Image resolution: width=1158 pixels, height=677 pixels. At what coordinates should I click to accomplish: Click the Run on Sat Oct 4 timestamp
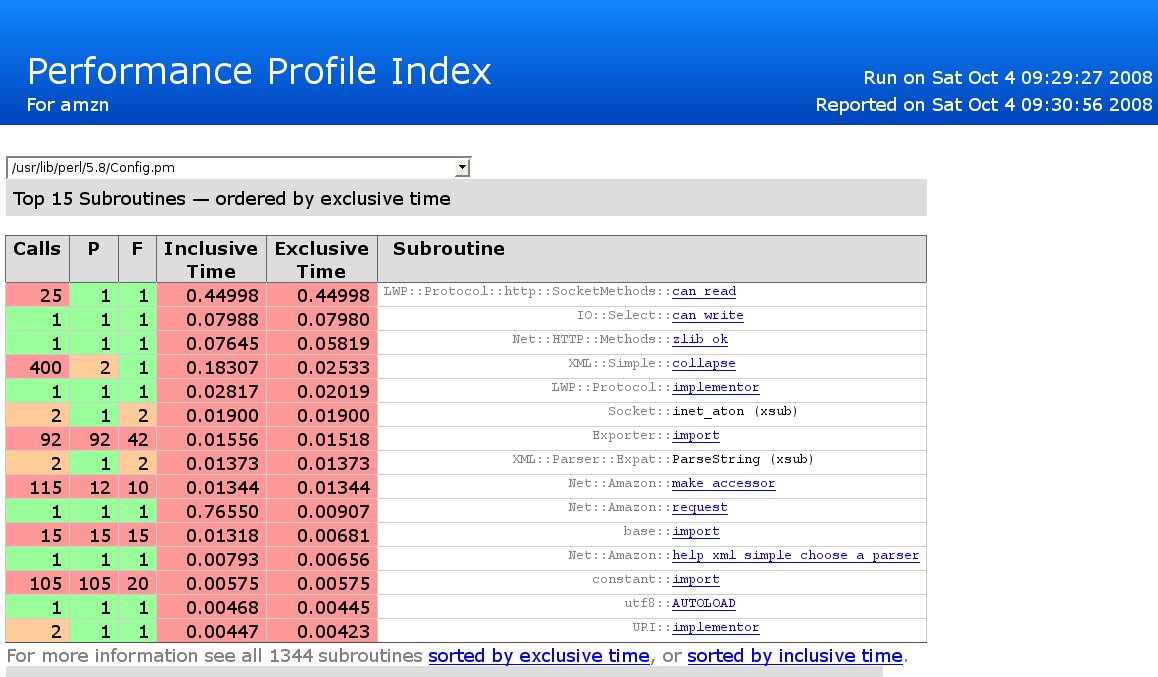pyautogui.click(x=1008, y=78)
